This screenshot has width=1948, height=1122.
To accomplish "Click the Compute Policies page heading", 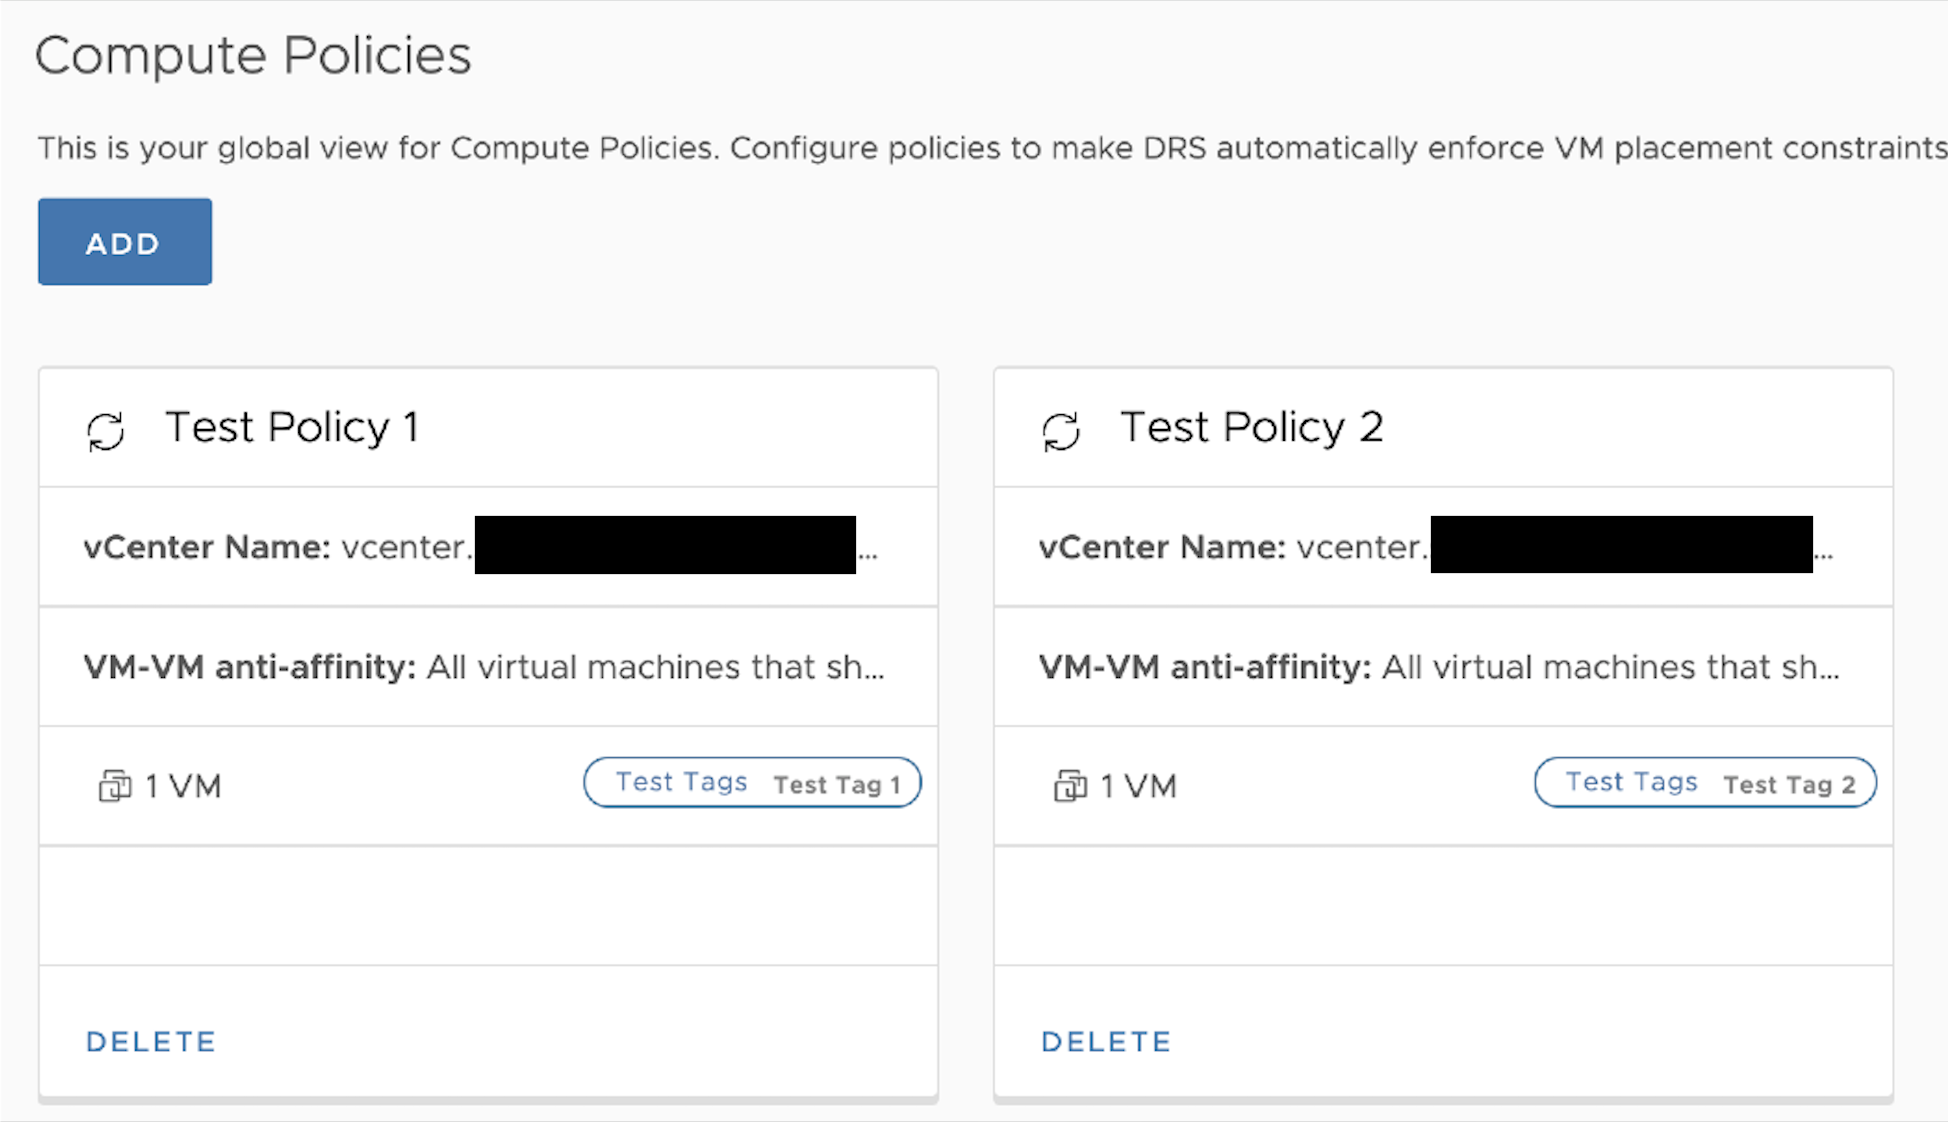I will coord(253,55).
